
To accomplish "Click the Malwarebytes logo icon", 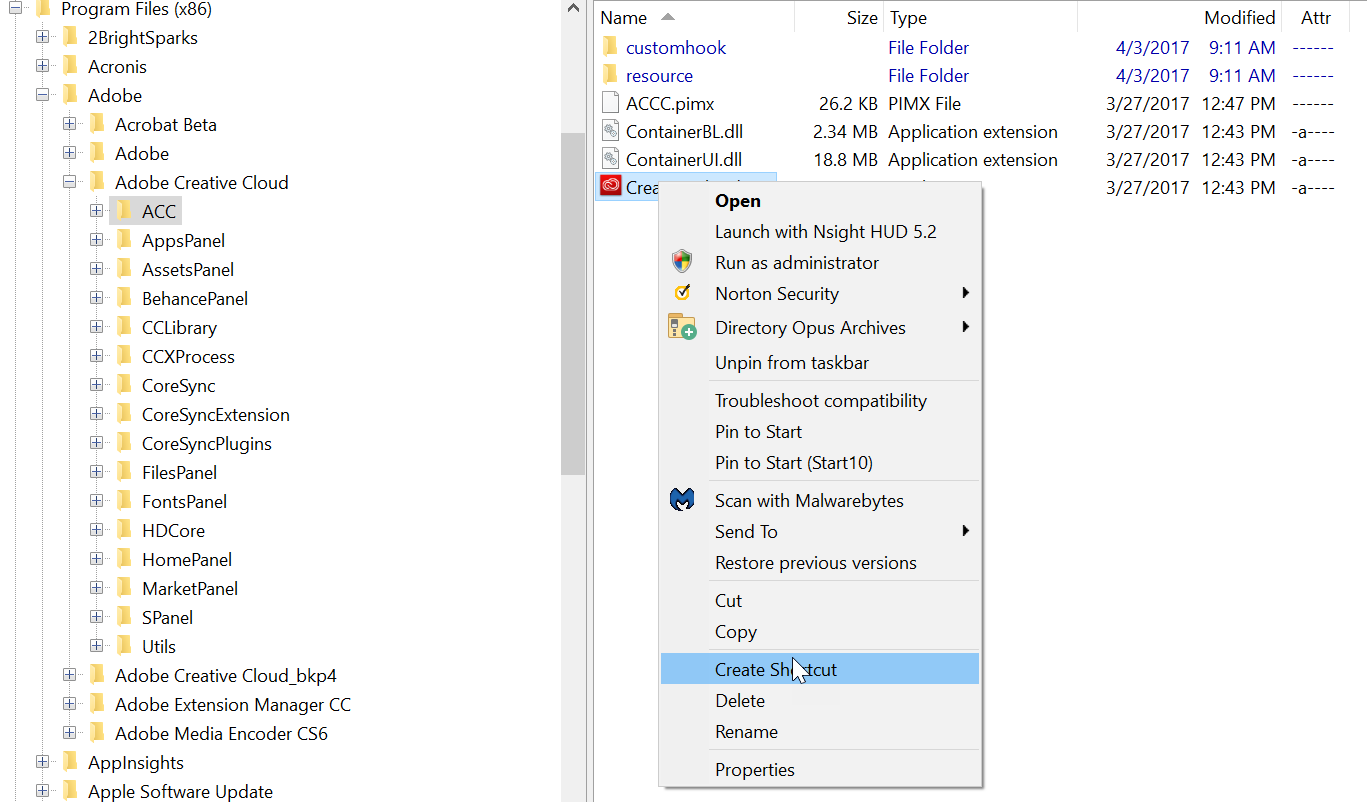I will 682,500.
